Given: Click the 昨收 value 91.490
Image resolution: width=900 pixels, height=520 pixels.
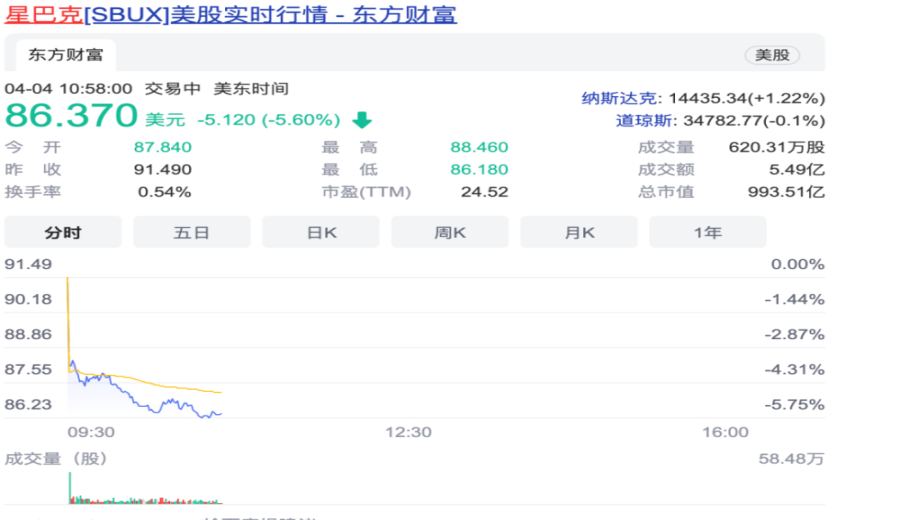Looking at the screenshot, I should 163,169.
